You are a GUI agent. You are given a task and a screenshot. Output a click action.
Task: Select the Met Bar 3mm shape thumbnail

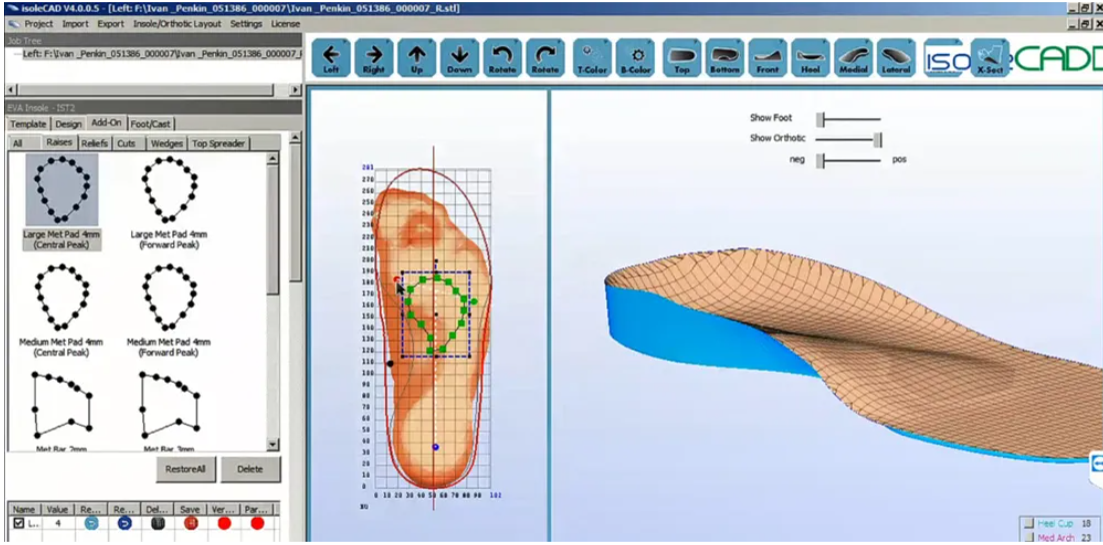click(x=169, y=403)
